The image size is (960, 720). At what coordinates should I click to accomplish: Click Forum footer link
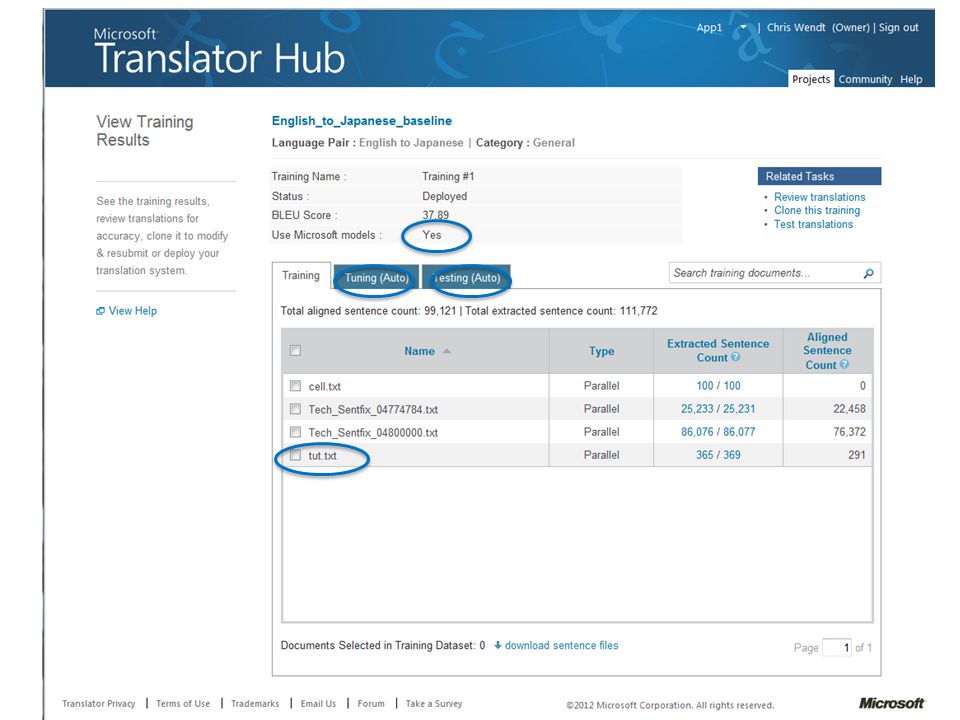(x=371, y=703)
